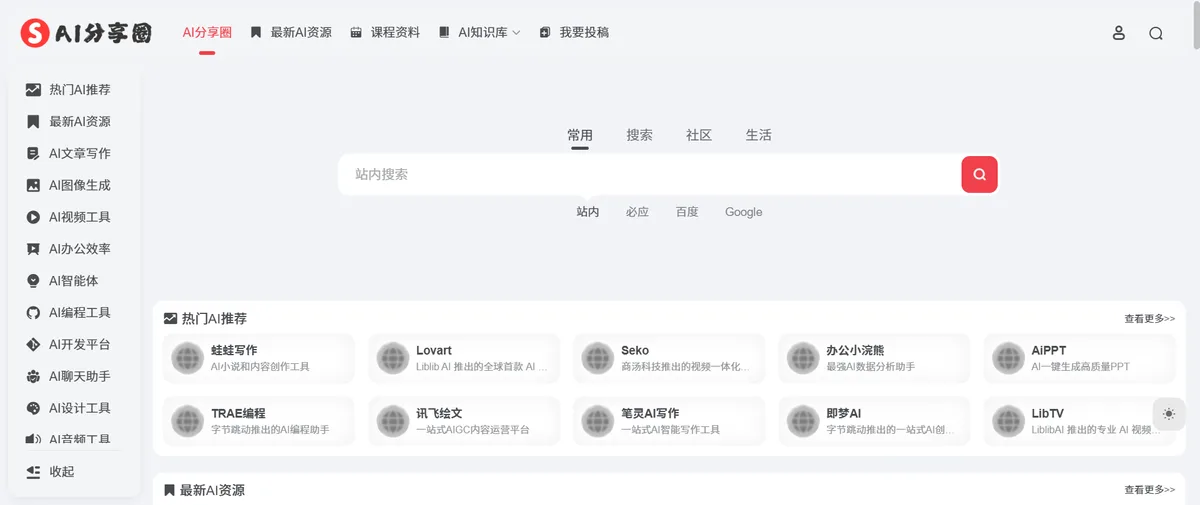Click 查看更多 for 最新AI资源 section

coord(1149,490)
